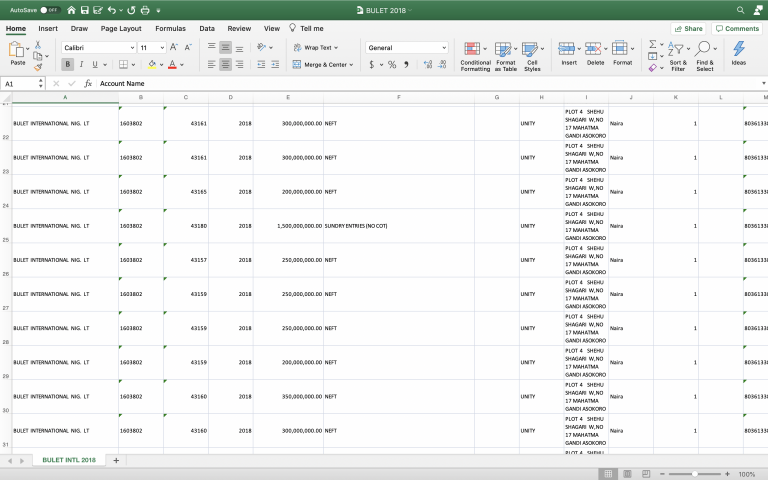
Task: Open the Comments button
Action: pyautogui.click(x=737, y=28)
